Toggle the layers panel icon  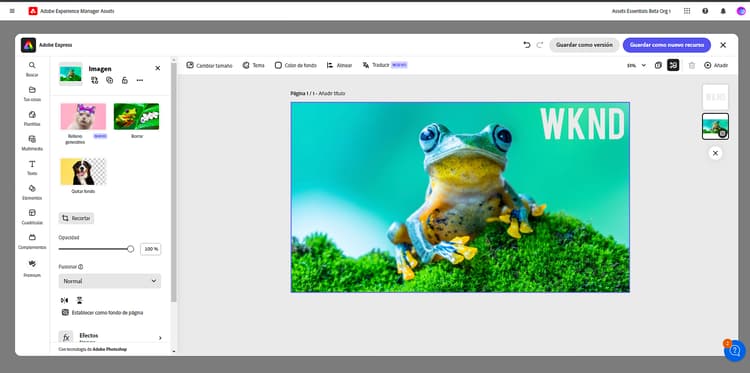click(x=673, y=65)
